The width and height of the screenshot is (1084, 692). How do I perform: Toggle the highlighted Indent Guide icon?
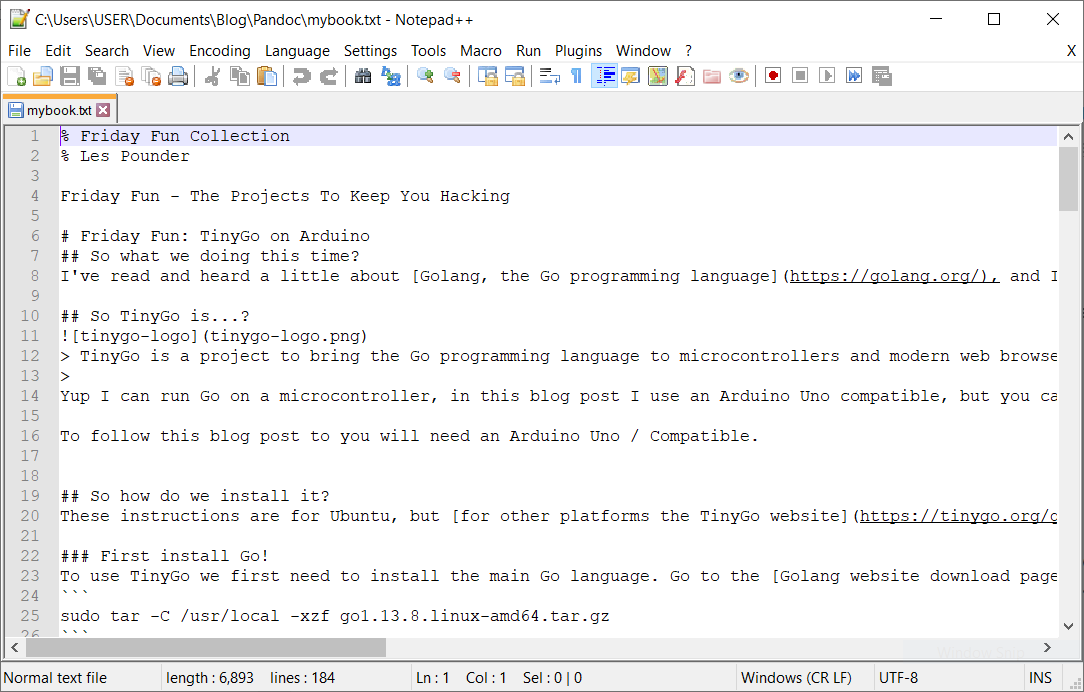point(604,76)
